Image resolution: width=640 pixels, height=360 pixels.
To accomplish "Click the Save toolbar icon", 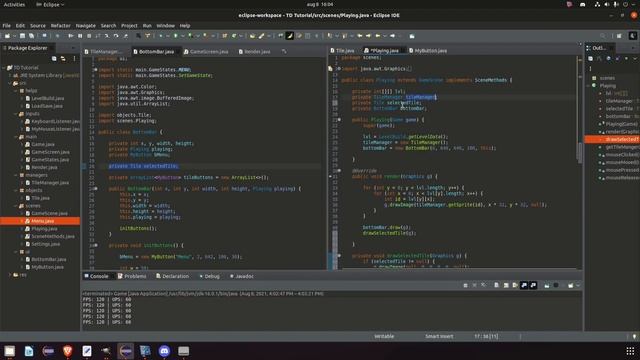I will (22, 36).
